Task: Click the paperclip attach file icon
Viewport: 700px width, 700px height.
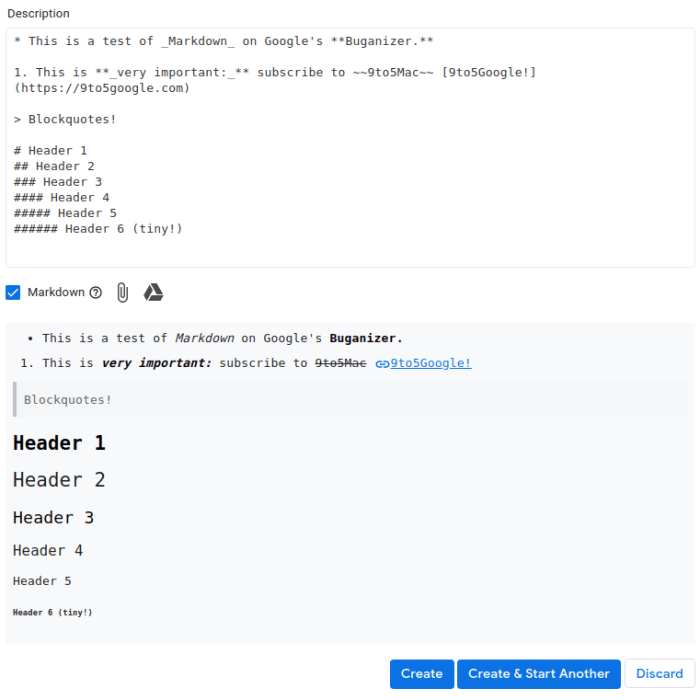Action: tap(123, 293)
